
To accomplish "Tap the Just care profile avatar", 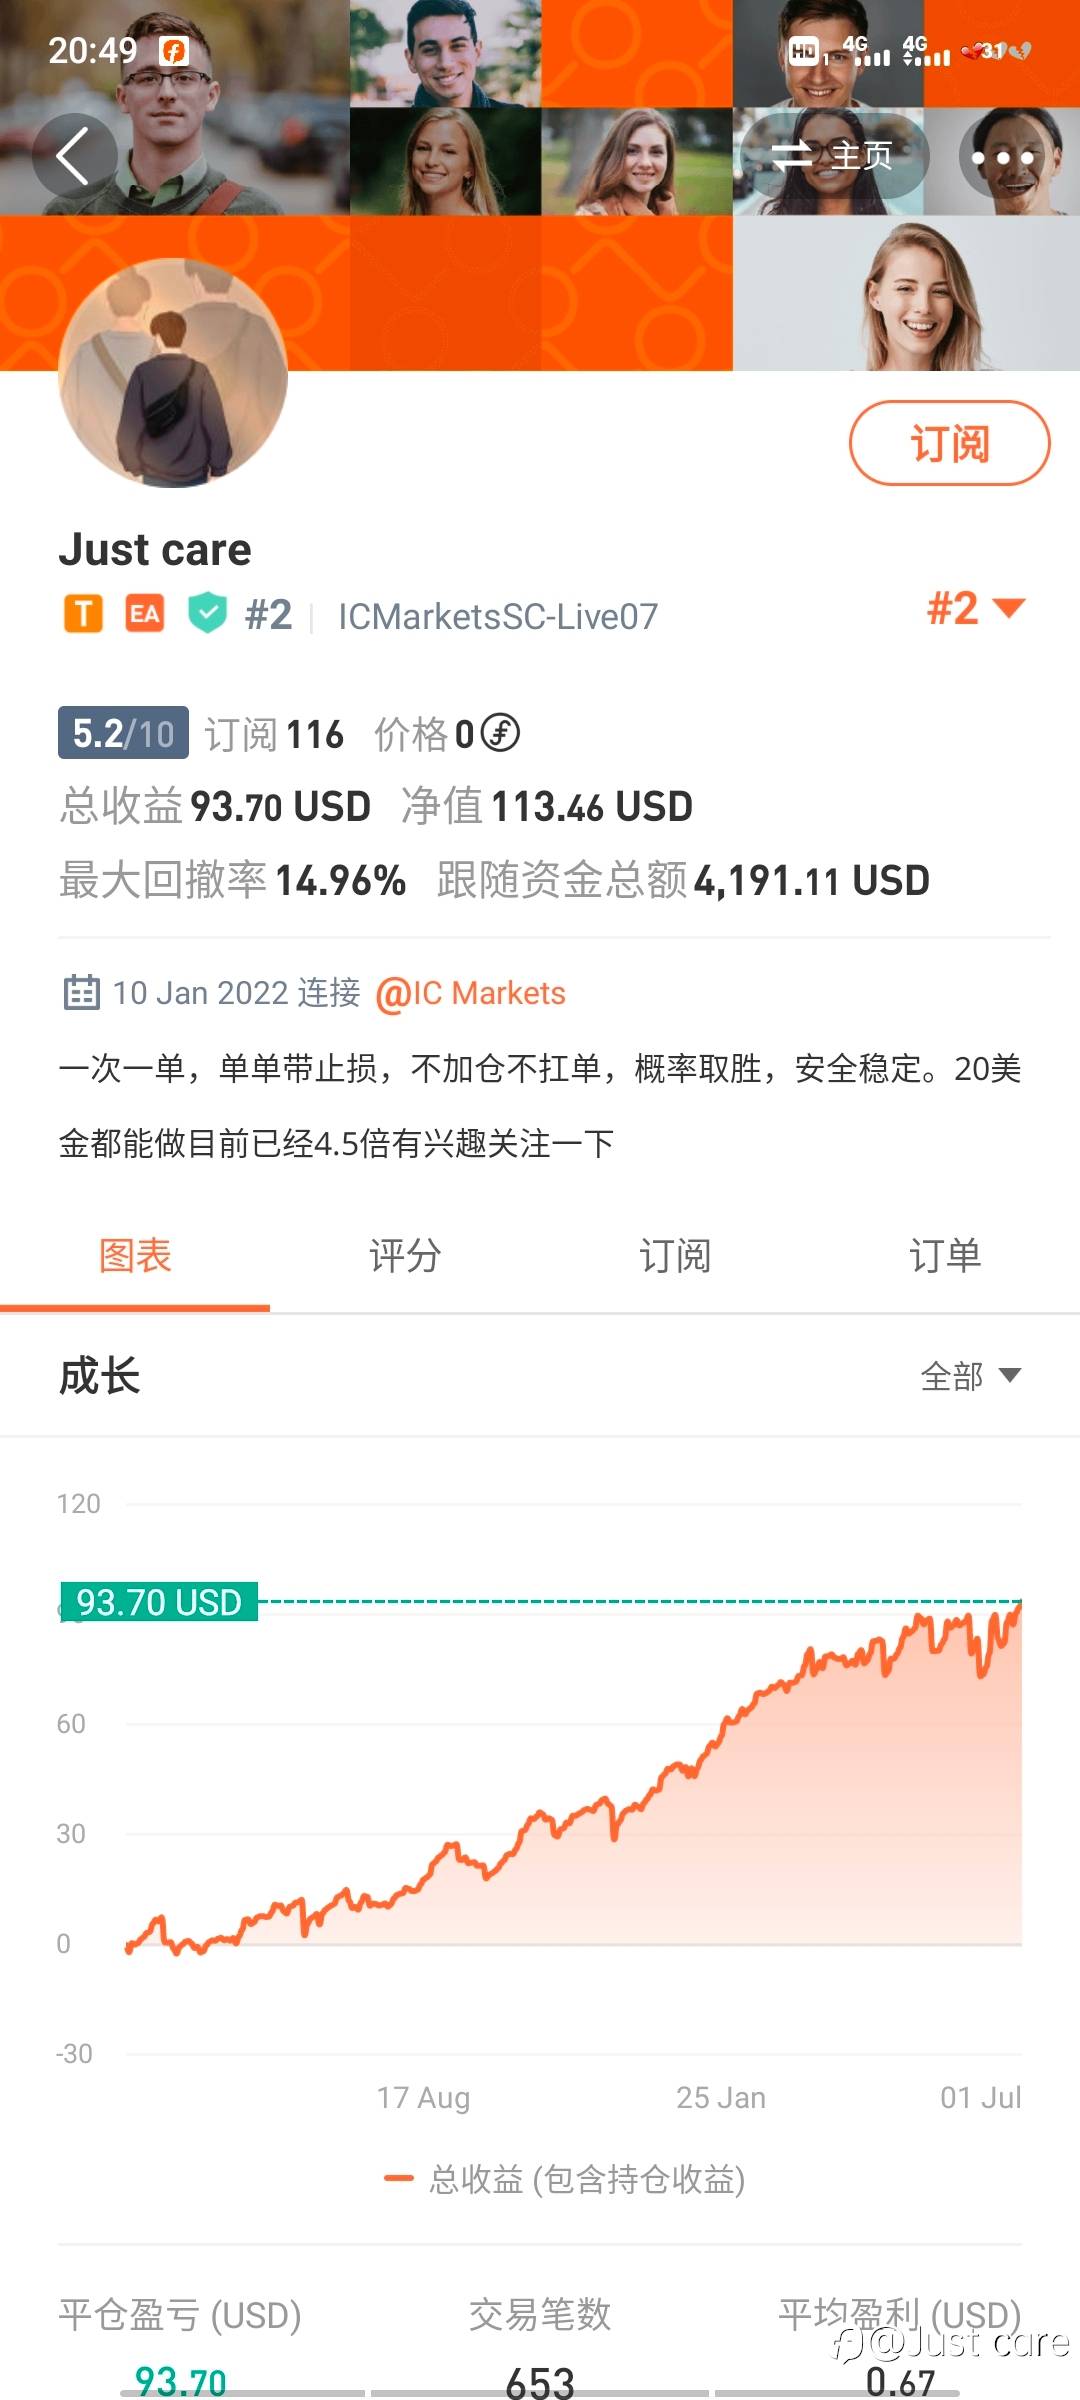I will tap(174, 374).
